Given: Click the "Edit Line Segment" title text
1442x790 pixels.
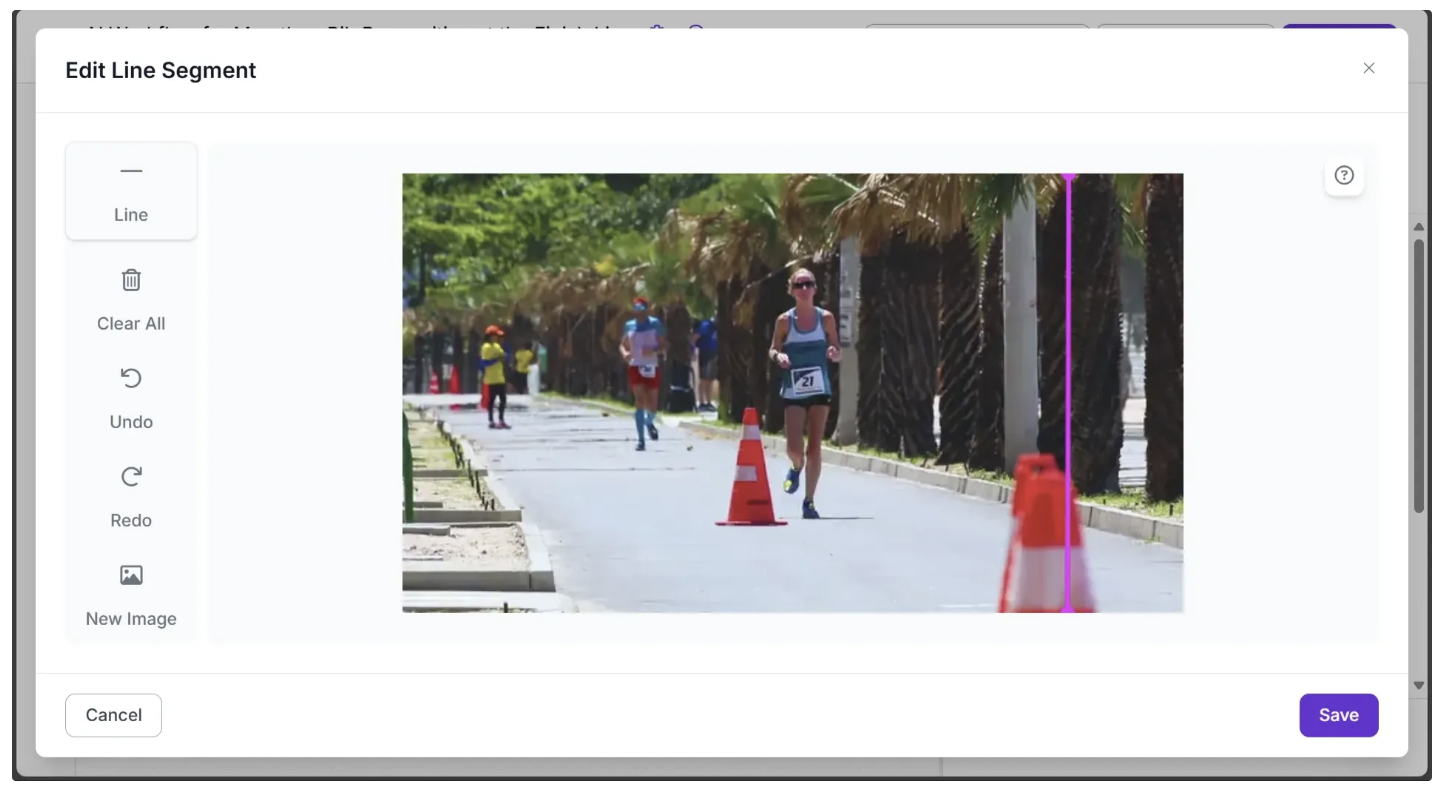Looking at the screenshot, I should tap(161, 70).
